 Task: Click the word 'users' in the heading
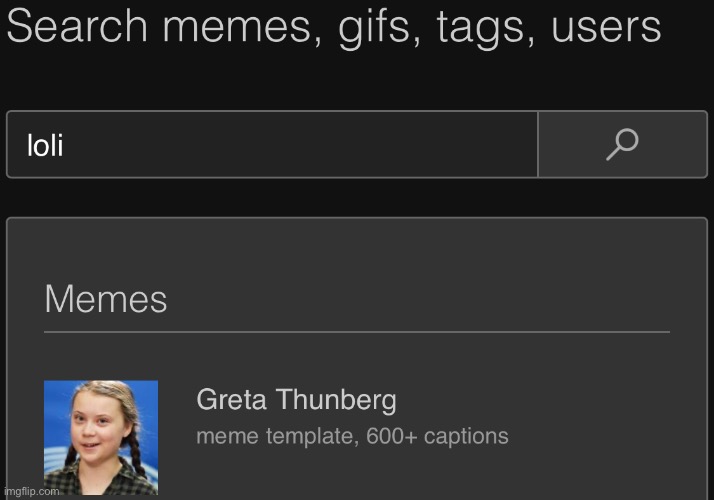click(606, 28)
